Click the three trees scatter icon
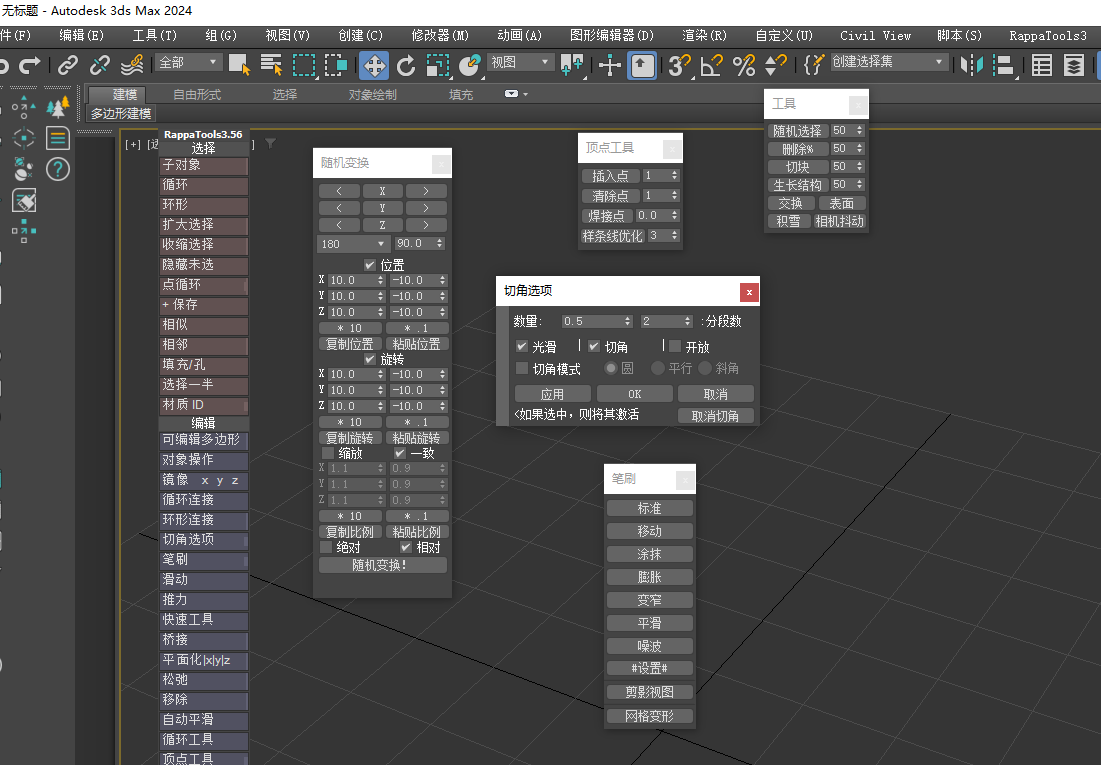The height and width of the screenshot is (765, 1101). pyautogui.click(x=58, y=107)
